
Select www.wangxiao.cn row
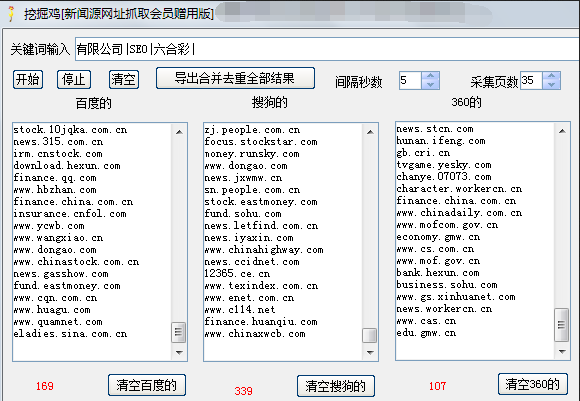click(x=58, y=238)
